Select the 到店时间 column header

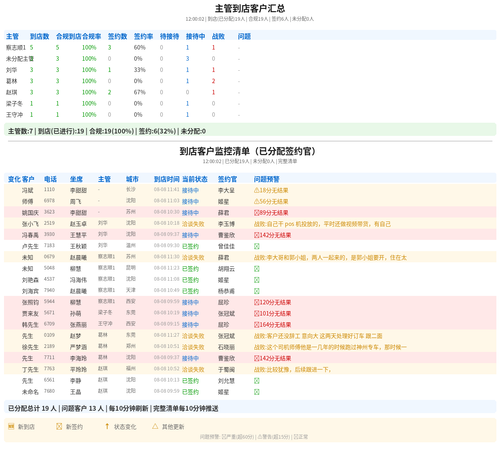pos(167,179)
